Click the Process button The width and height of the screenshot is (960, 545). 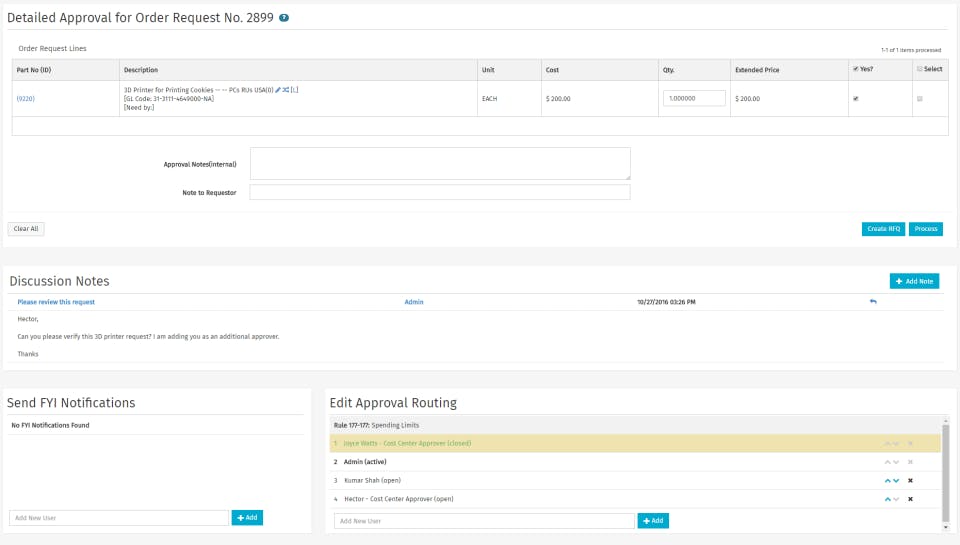click(x=926, y=229)
